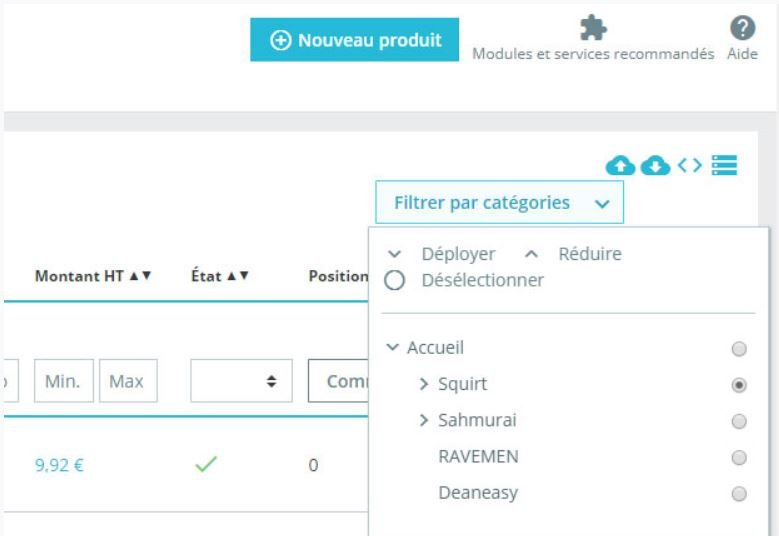Click the cloud download export icon

pos(655,165)
